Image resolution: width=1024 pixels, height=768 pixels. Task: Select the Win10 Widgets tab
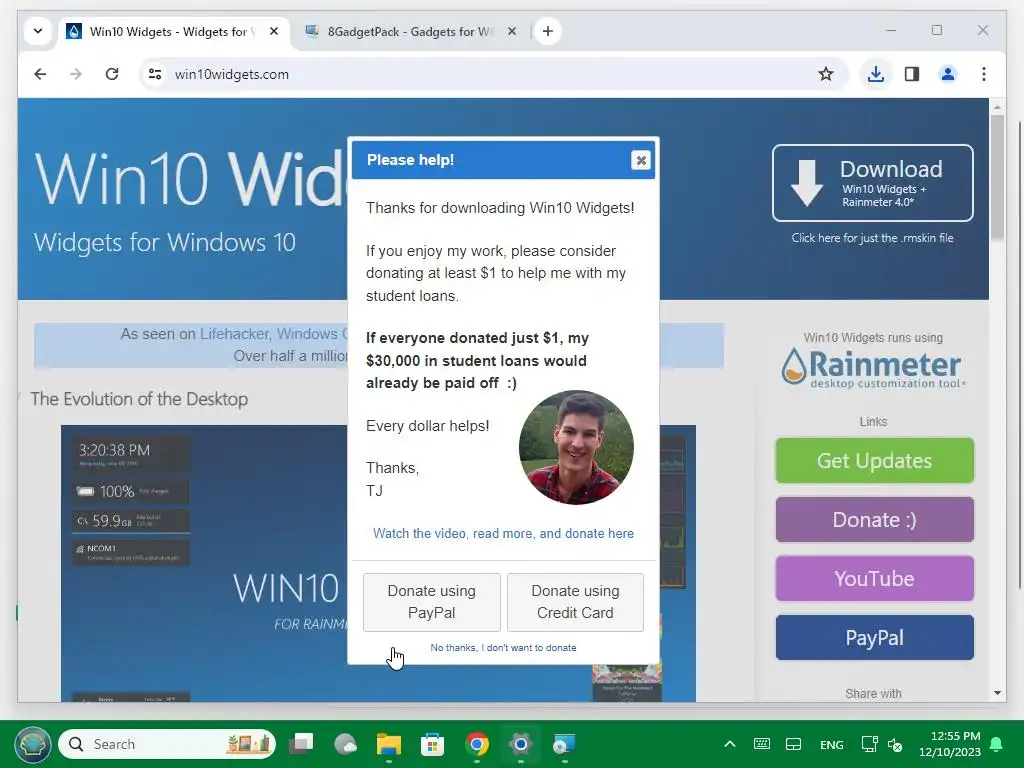[172, 31]
